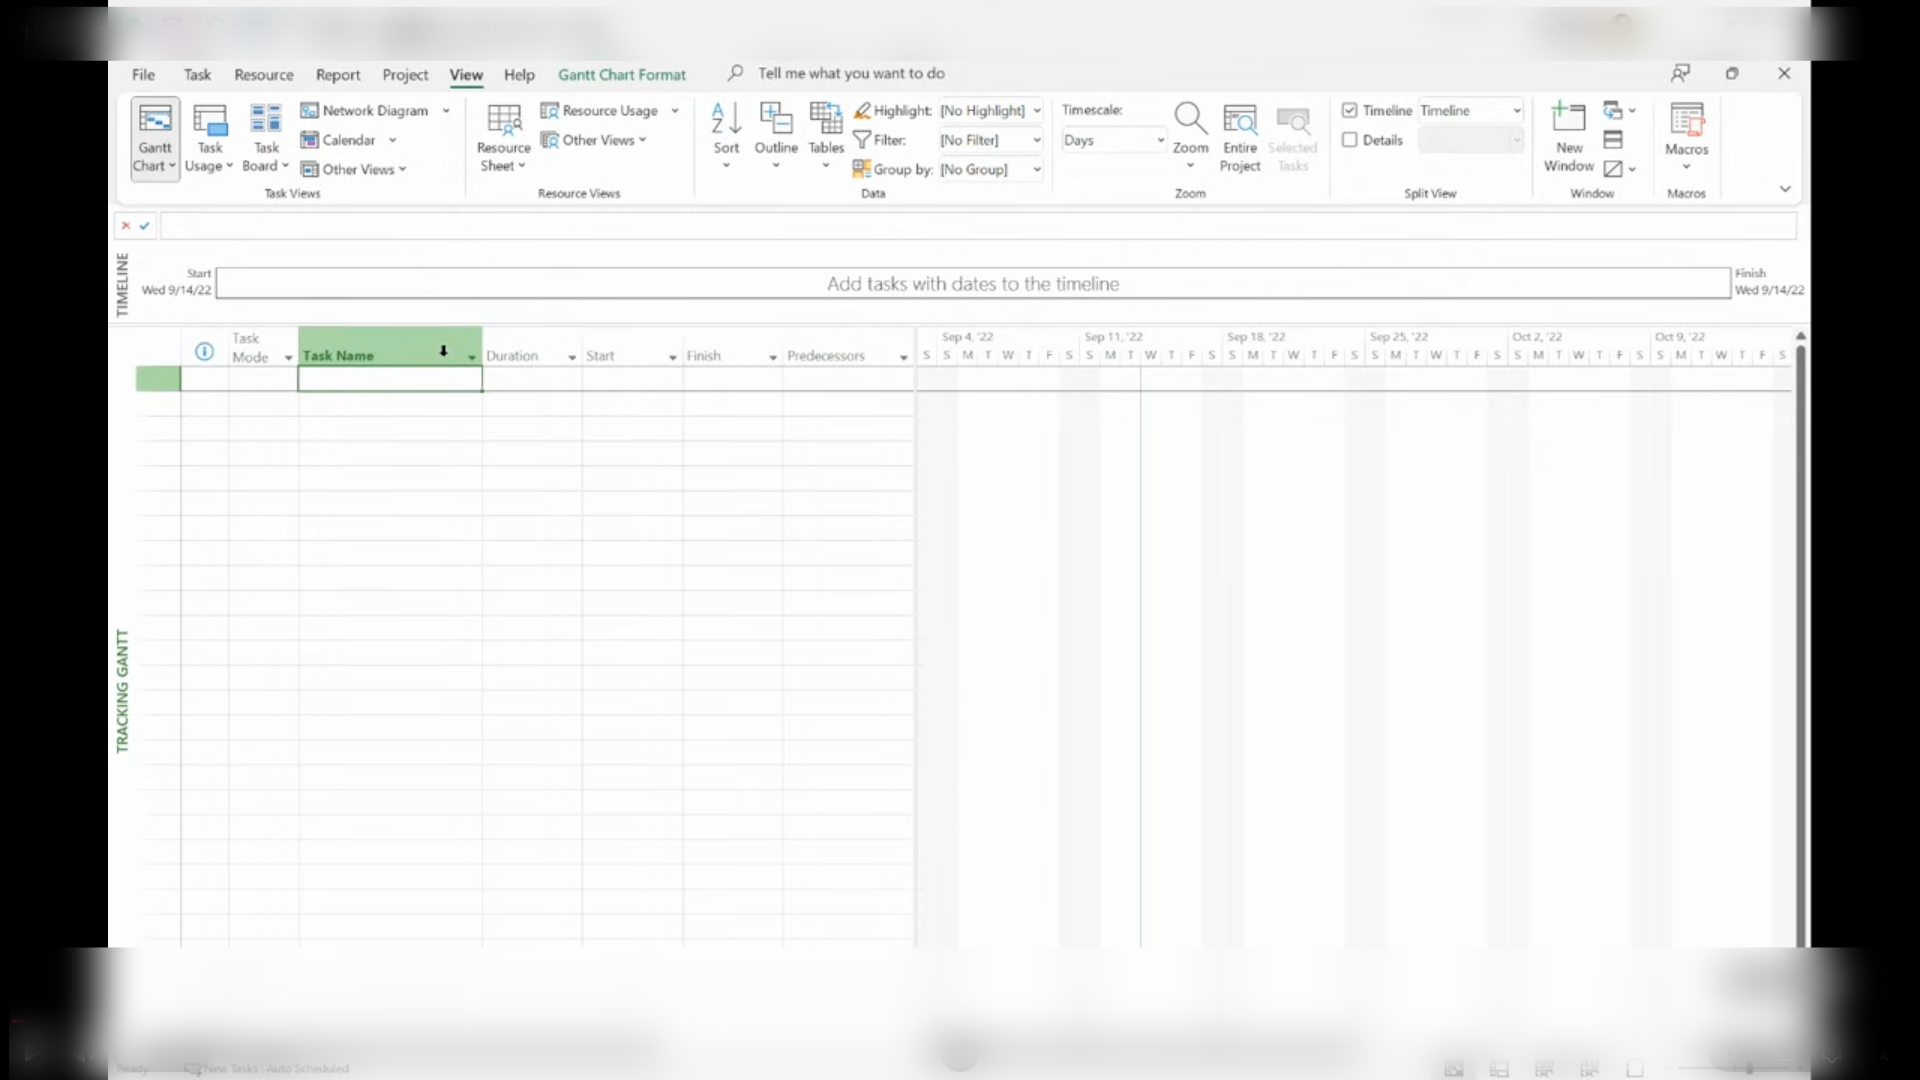Click the first Task Name cell
This screenshot has width=1920, height=1080.
point(390,379)
